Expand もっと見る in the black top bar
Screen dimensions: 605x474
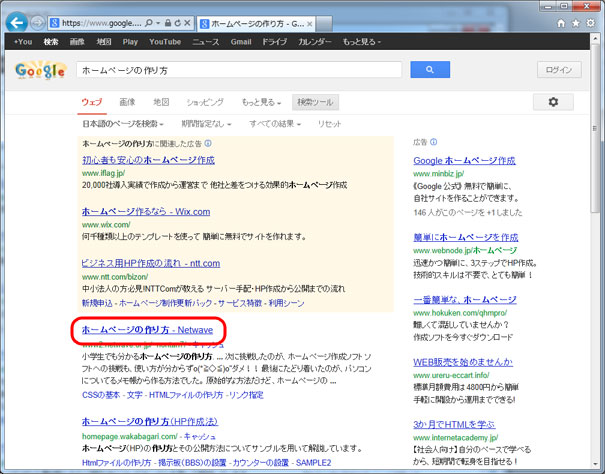click(362, 42)
